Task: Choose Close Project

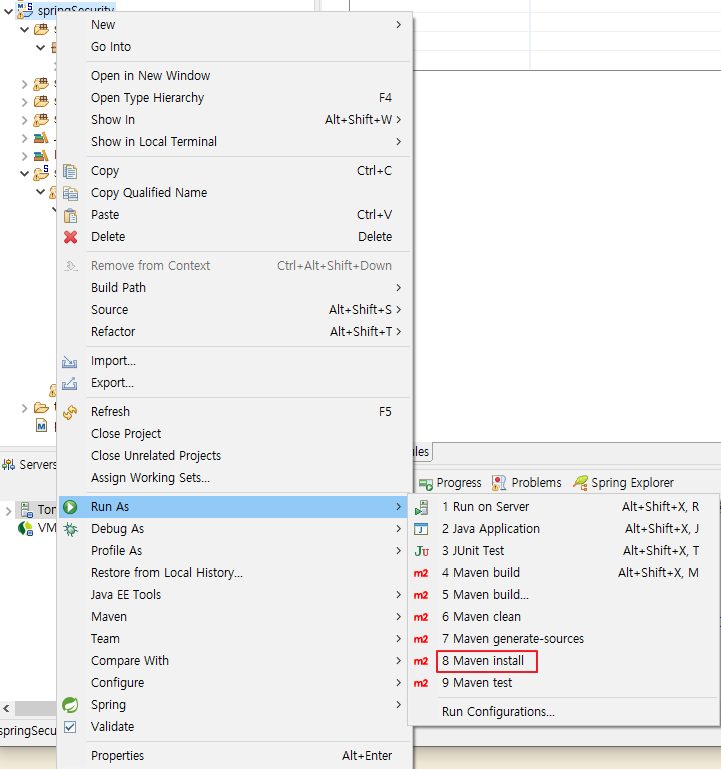Action: tap(126, 434)
